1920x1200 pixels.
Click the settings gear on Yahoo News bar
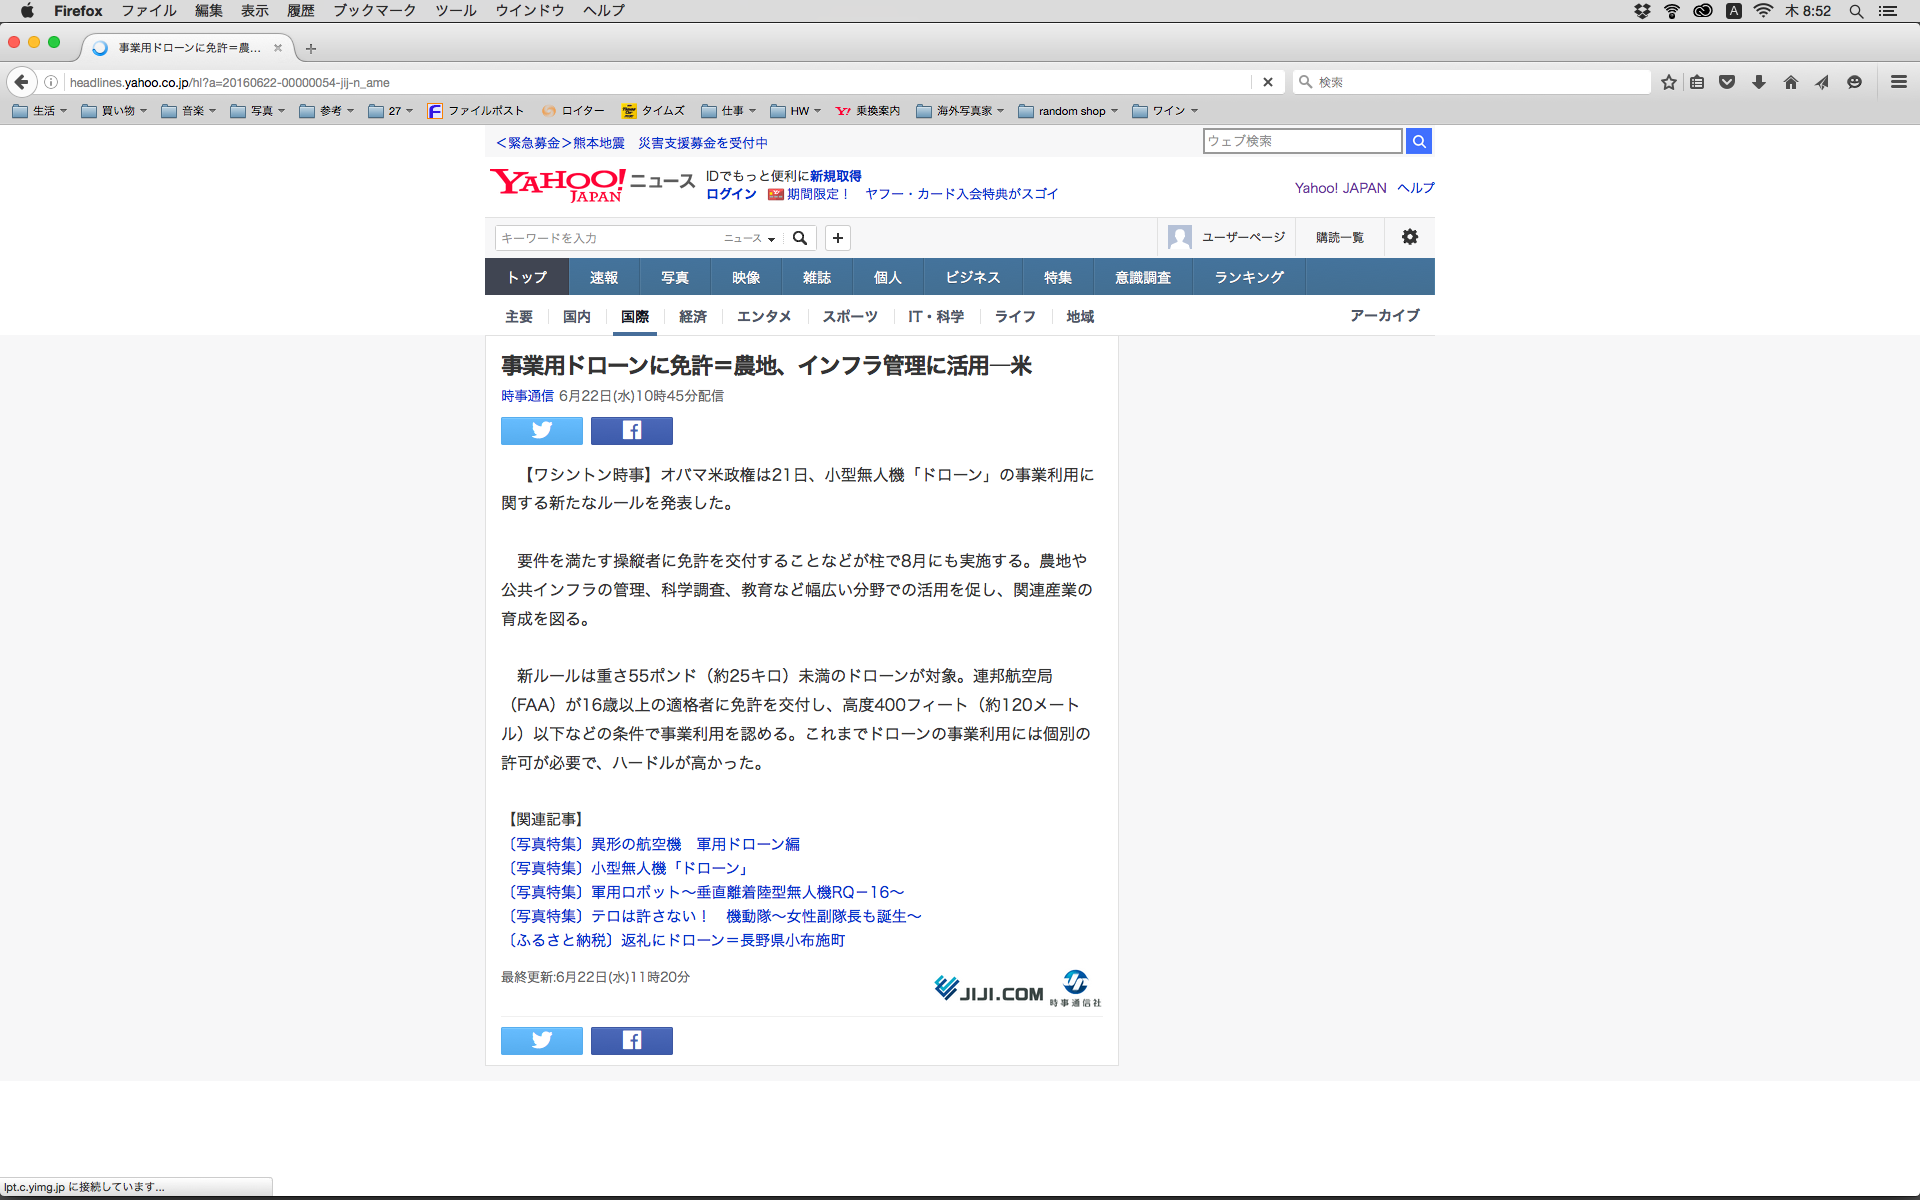pos(1409,237)
